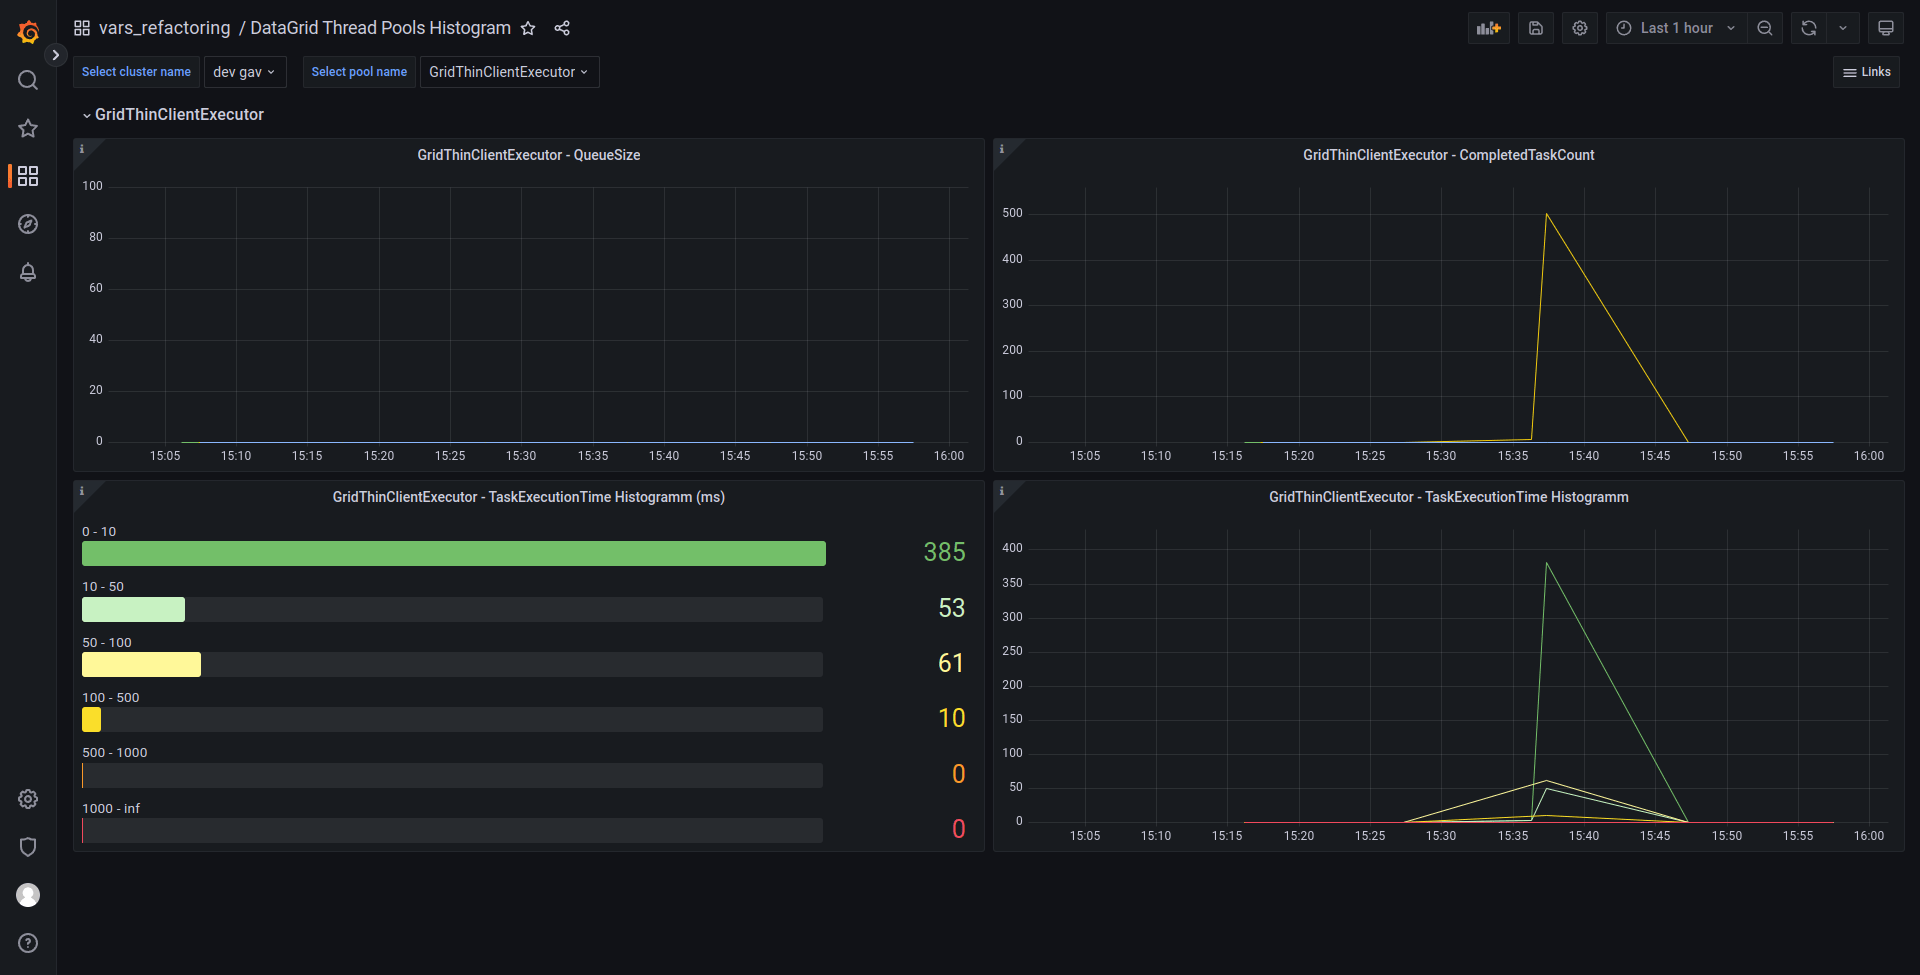Click the light green 10 - 50 bar
The height and width of the screenshot is (975, 1920).
pyautogui.click(x=133, y=609)
